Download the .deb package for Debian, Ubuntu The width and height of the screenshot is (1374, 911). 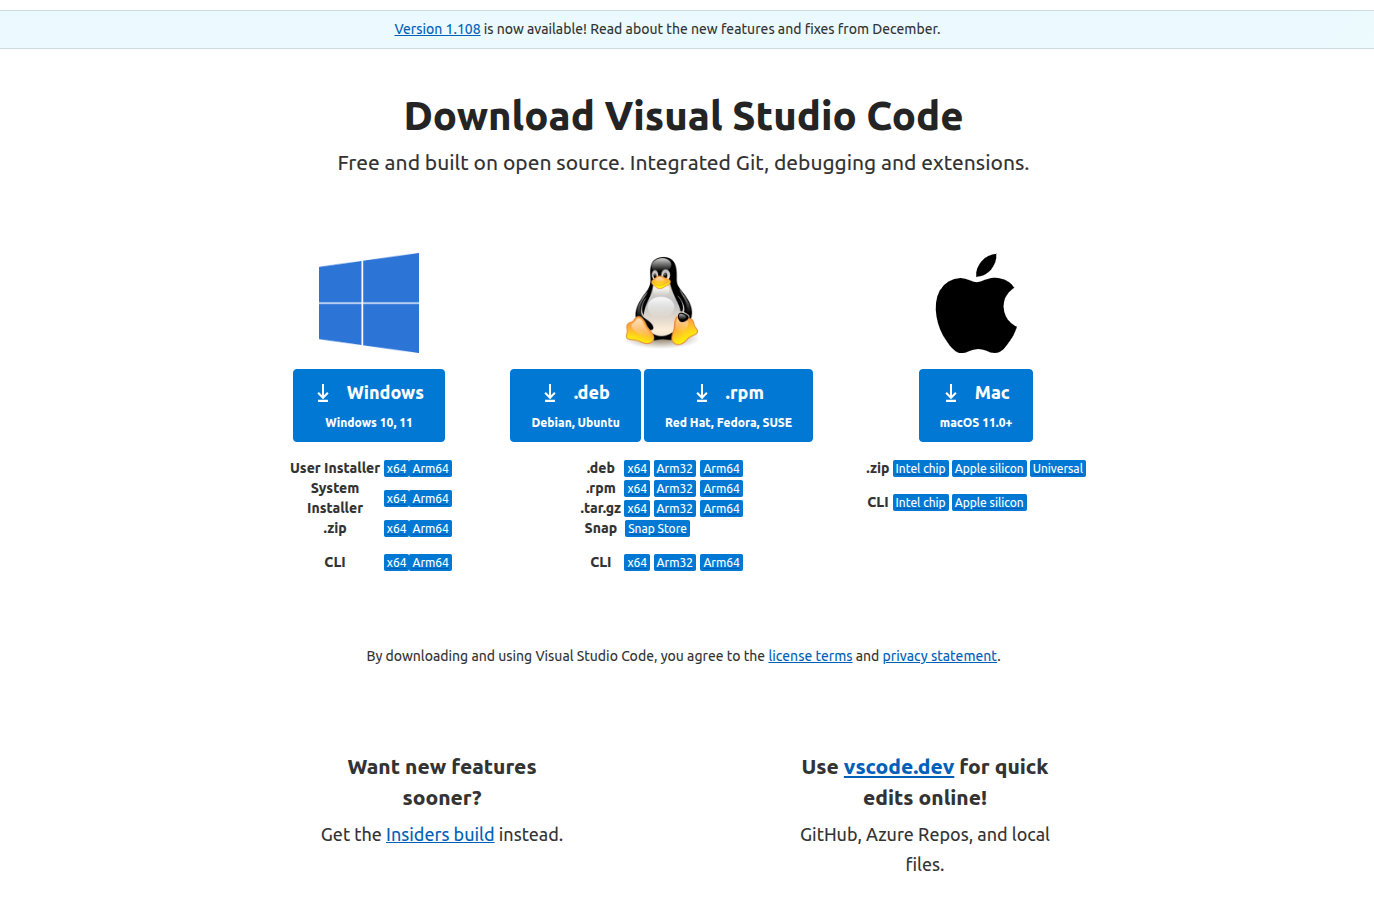575,405
